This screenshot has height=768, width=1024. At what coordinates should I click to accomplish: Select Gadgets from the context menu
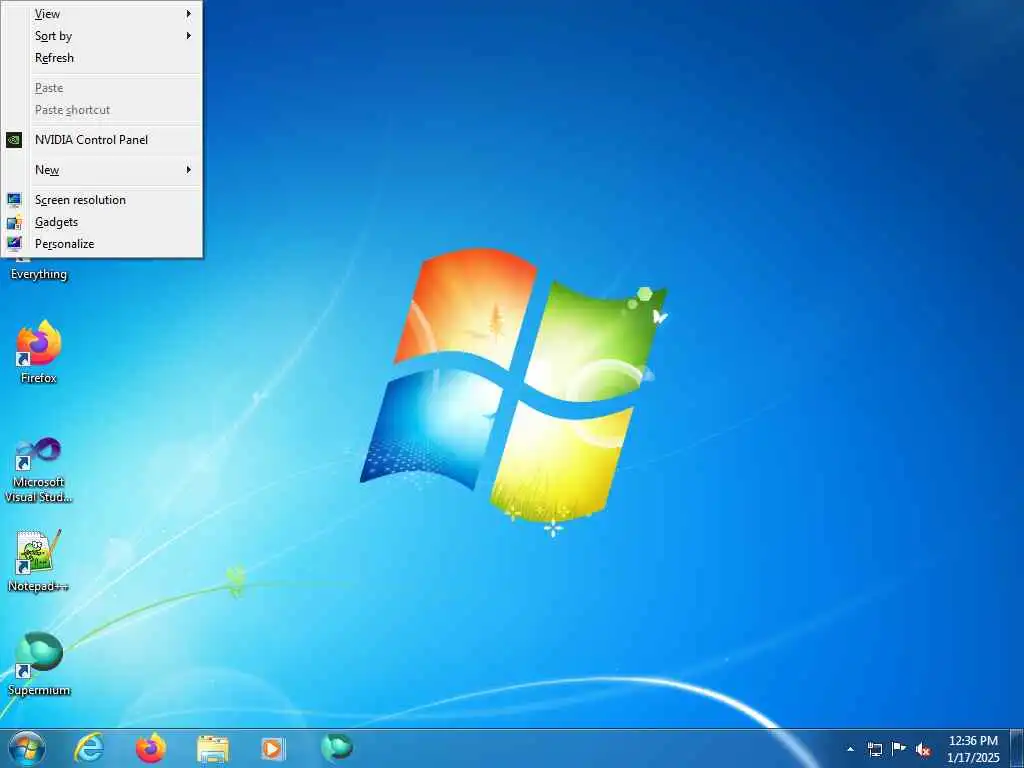[102, 222]
